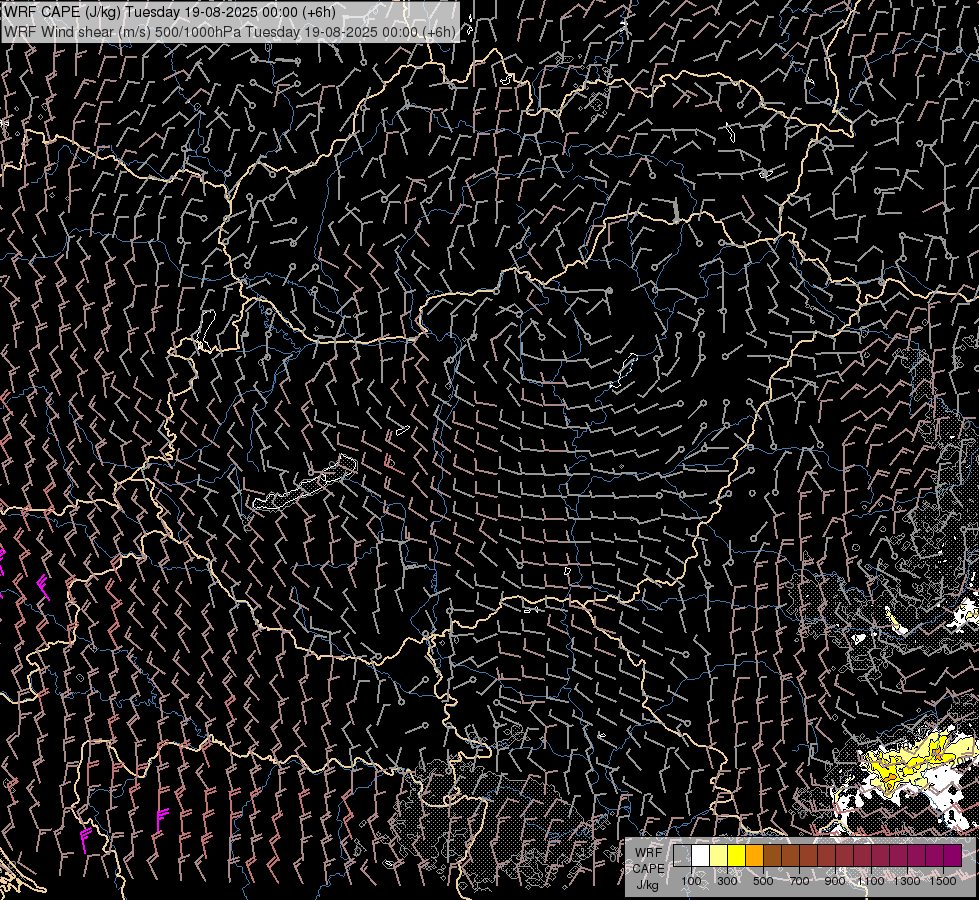Select the orange 400–500 J/kg legend swatch
This screenshot has width=979, height=900.
pos(754,856)
